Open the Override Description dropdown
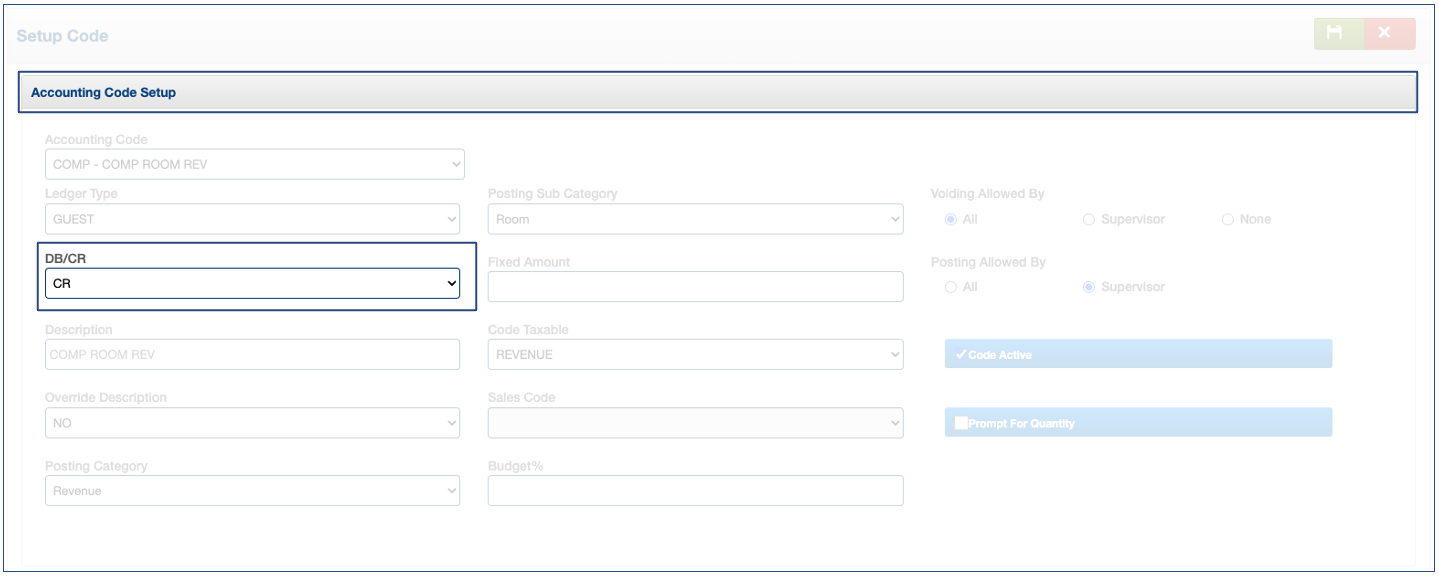The width and height of the screenshot is (1439, 577). [x=252, y=423]
